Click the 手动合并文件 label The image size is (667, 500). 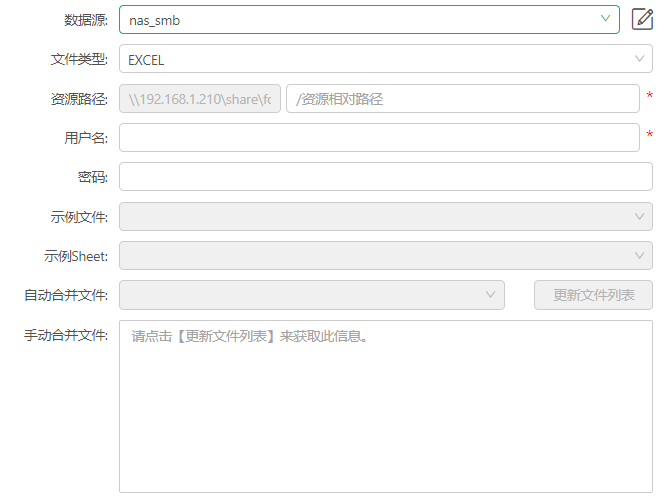pyautogui.click(x=66, y=335)
